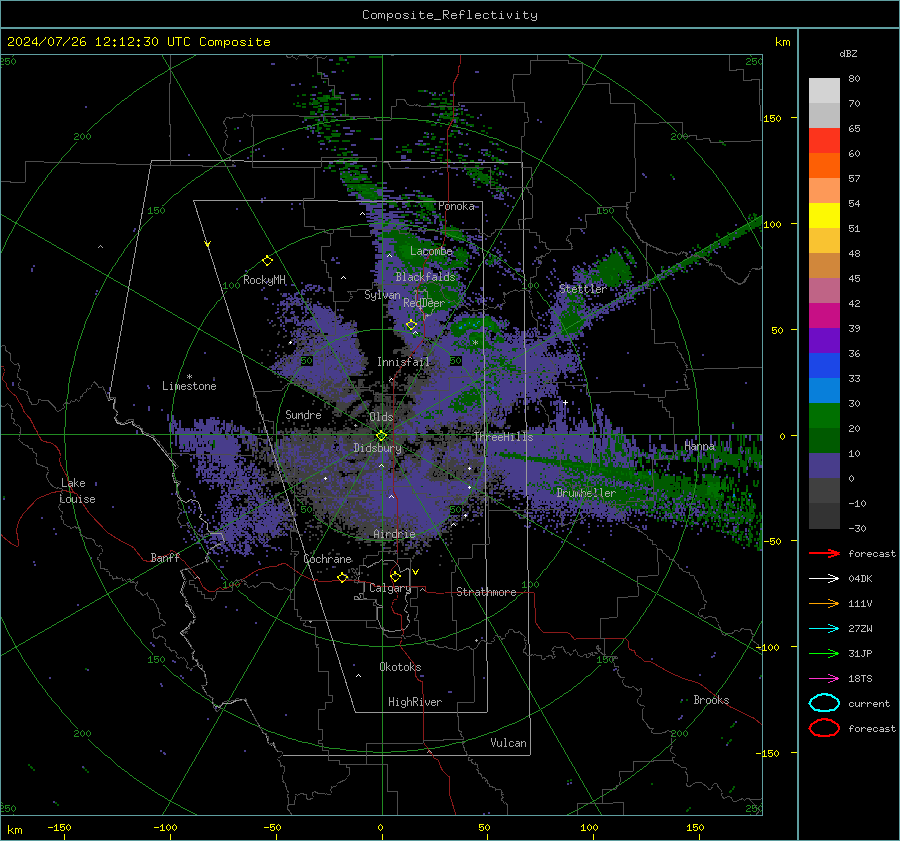The image size is (900, 841).
Task: Click white asterisk marker above Limestone
Action: [189, 377]
